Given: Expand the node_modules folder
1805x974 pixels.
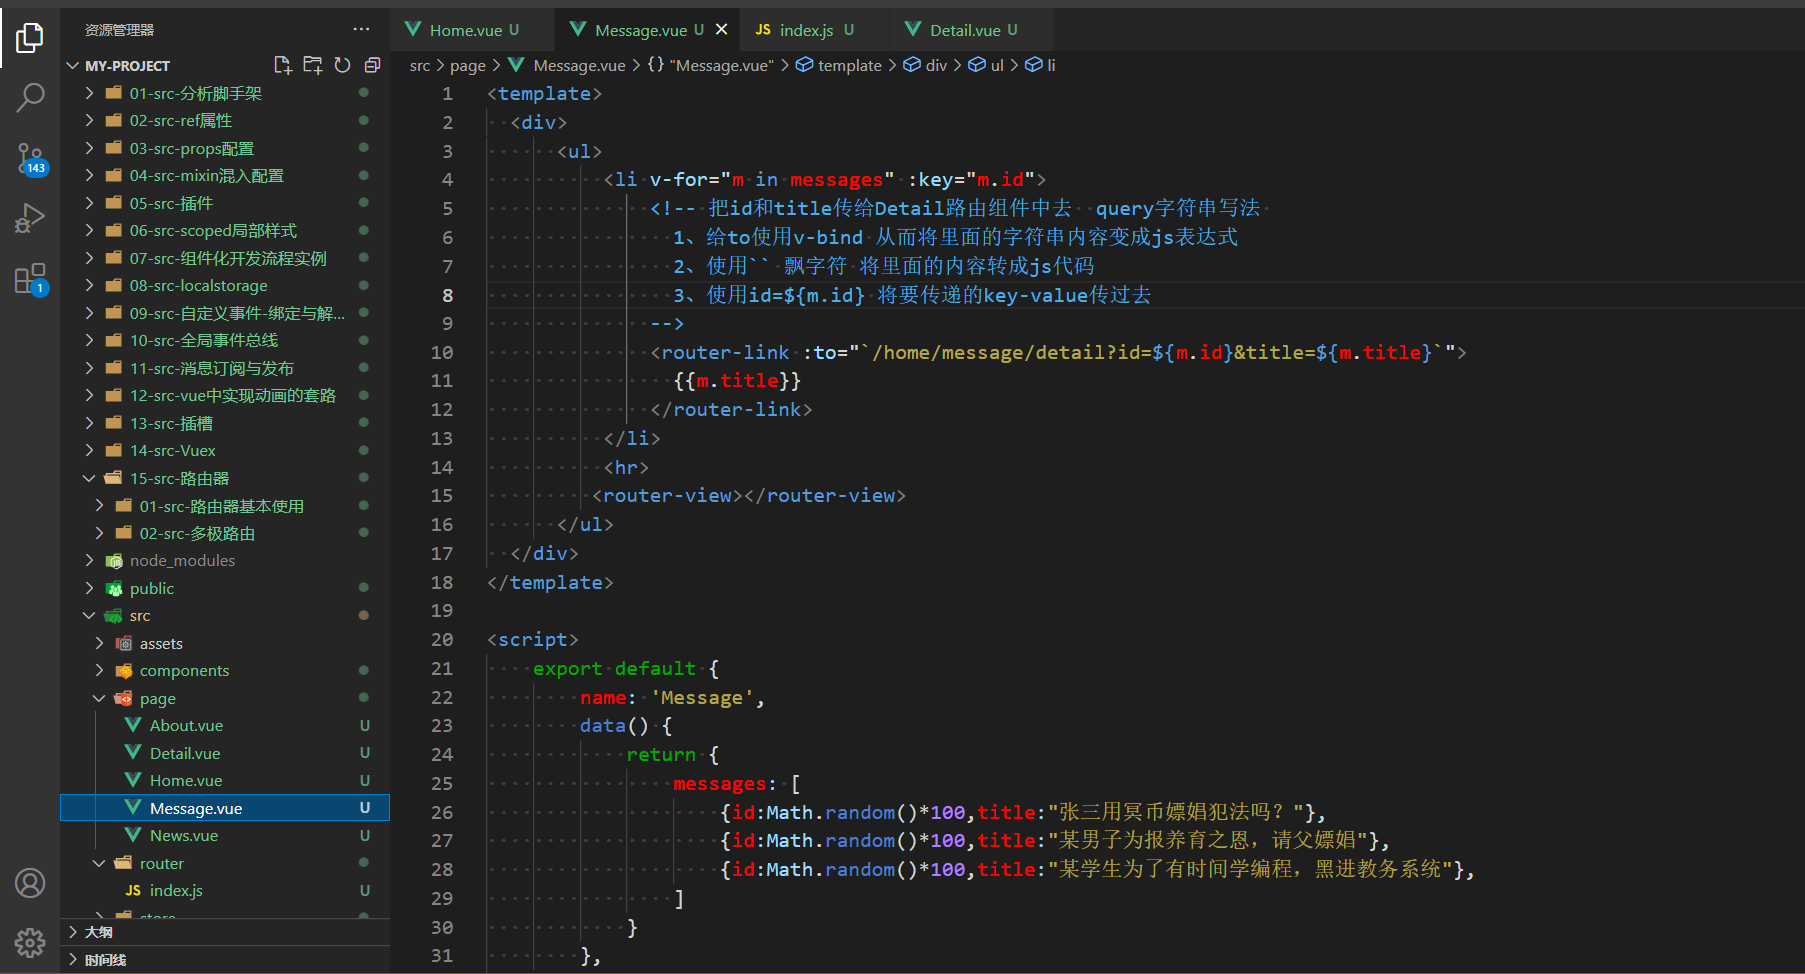Looking at the screenshot, I should pyautogui.click(x=225, y=560).
